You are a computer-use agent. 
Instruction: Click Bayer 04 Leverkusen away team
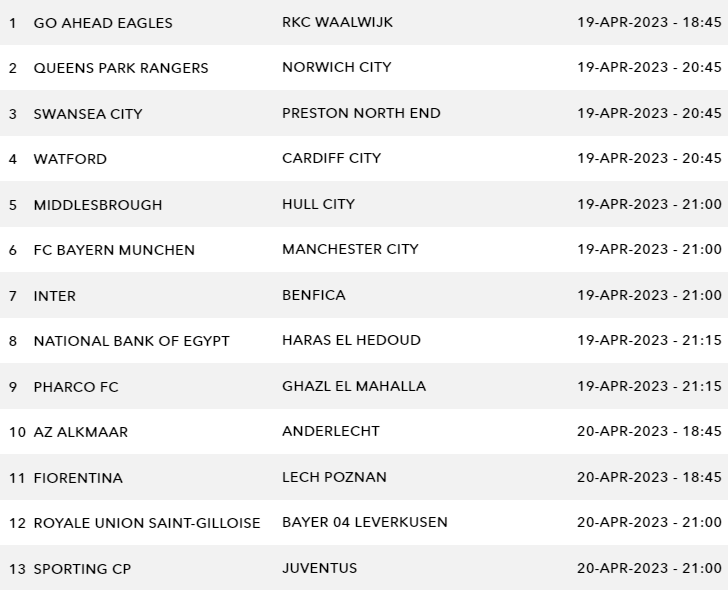[365, 522]
